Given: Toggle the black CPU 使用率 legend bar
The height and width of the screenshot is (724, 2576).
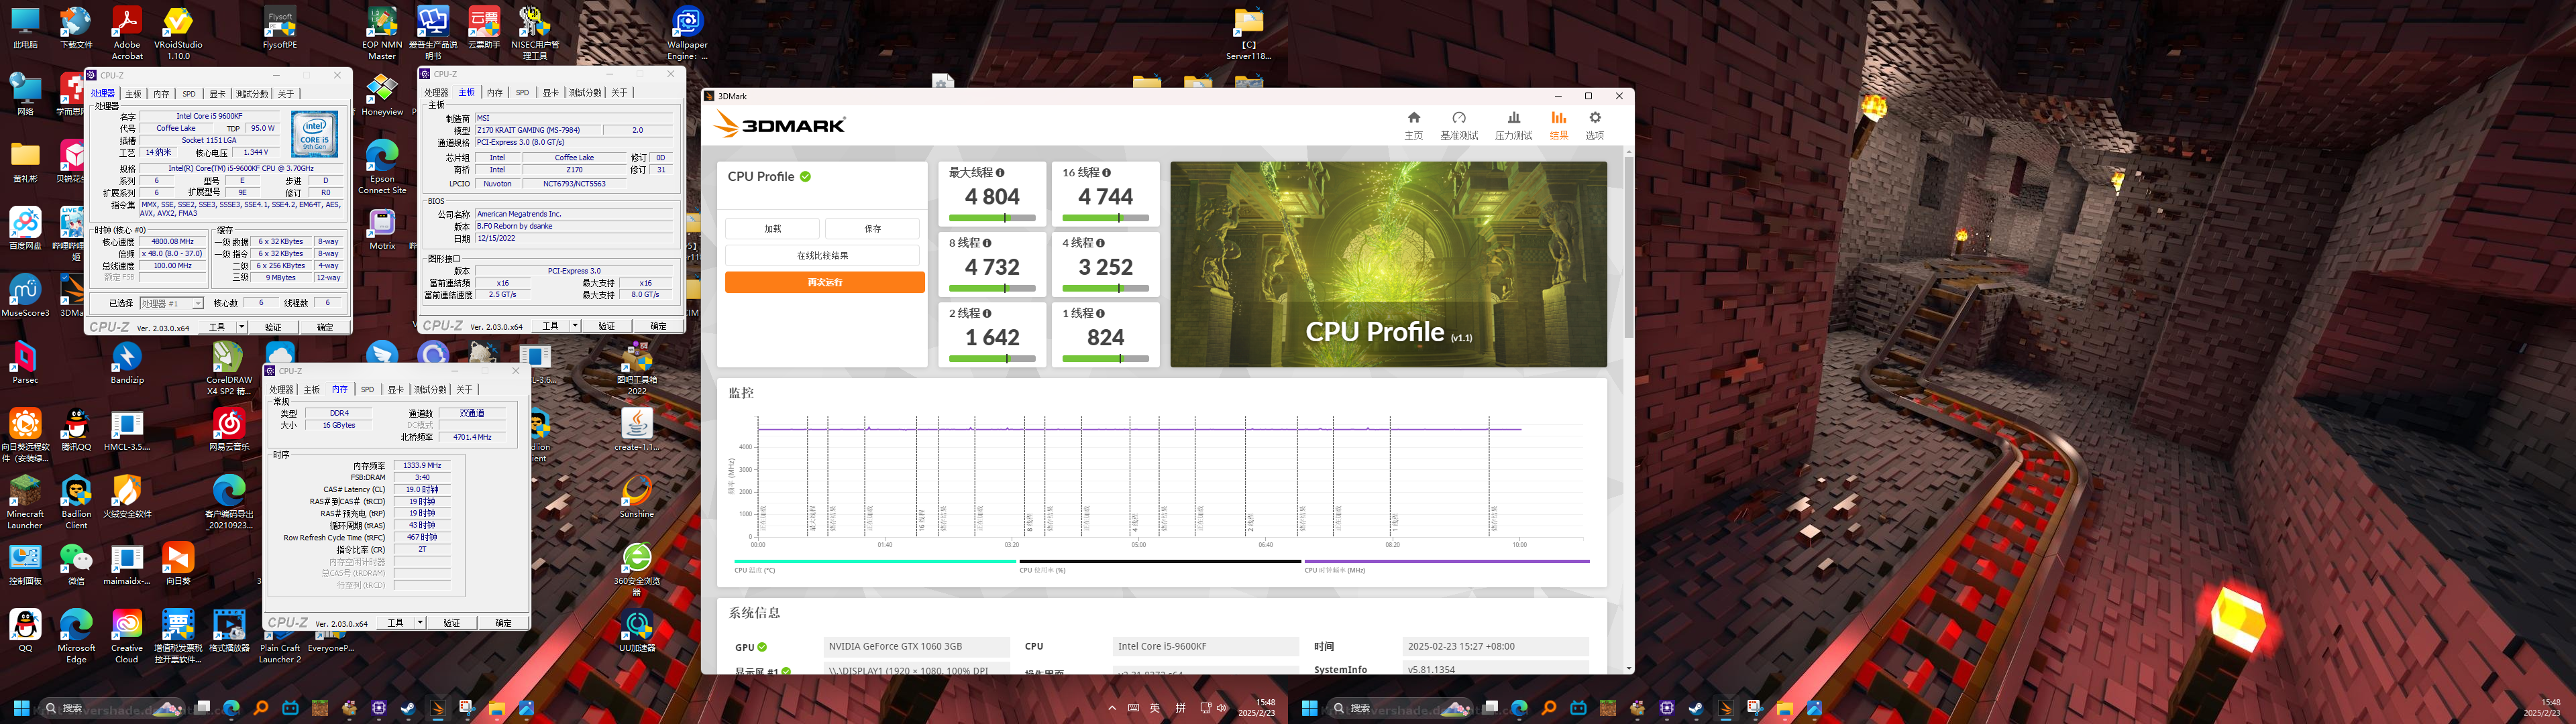Looking at the screenshot, I should [1160, 562].
